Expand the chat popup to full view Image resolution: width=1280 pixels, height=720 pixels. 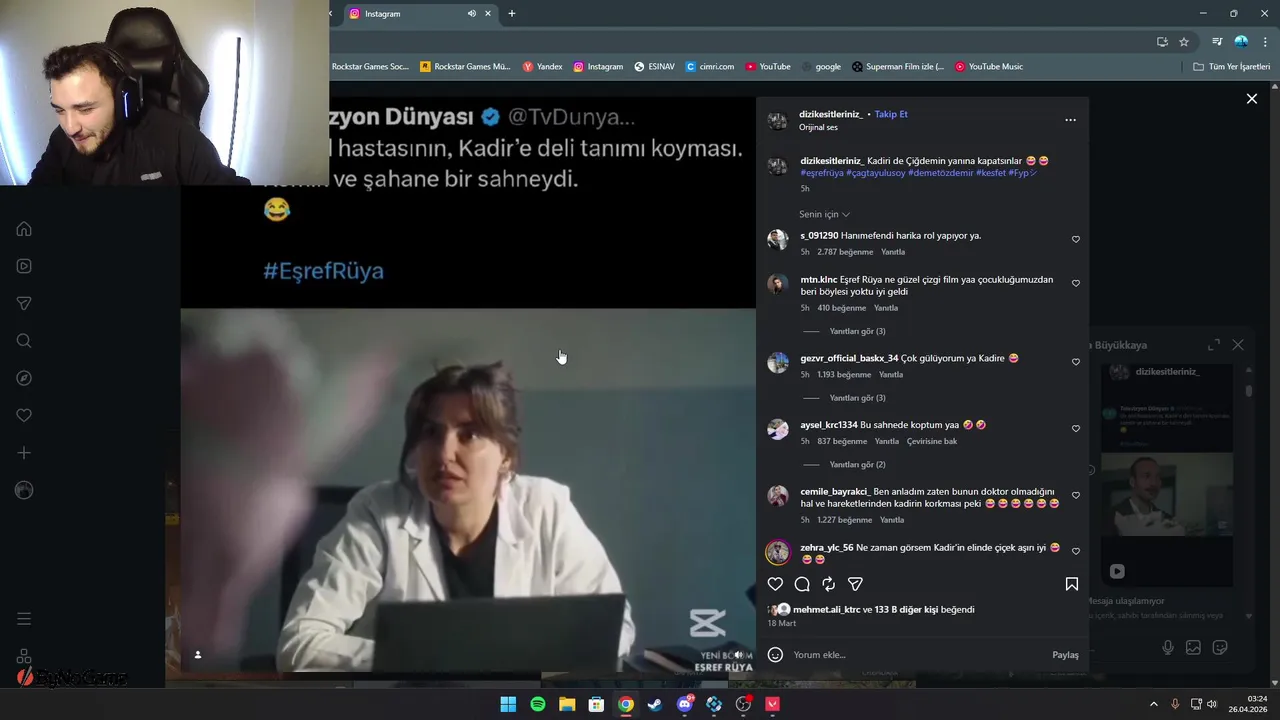pyautogui.click(x=1213, y=345)
